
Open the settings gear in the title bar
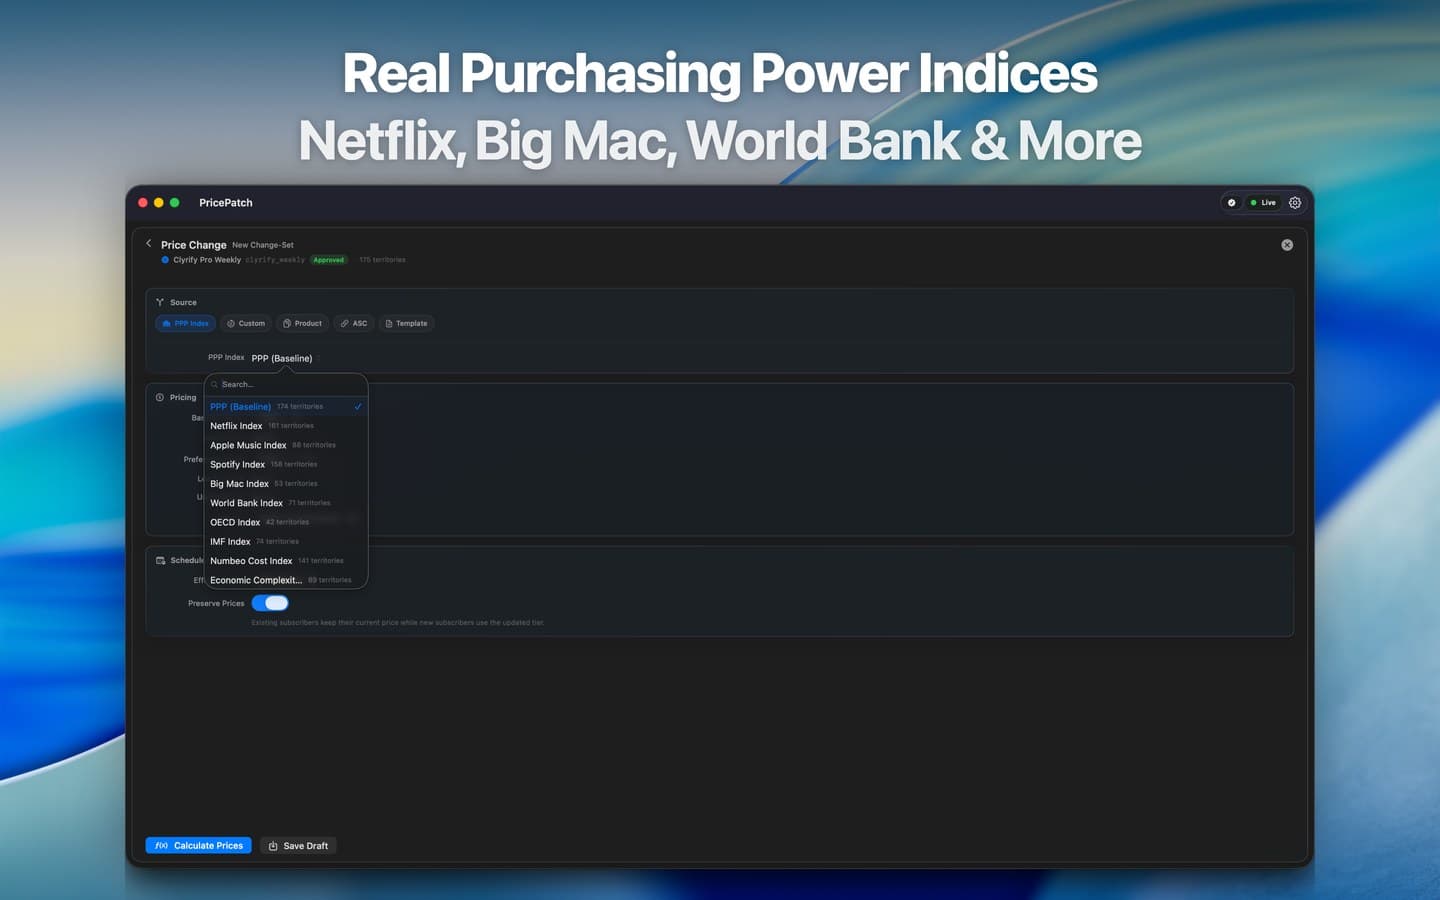1295,202
